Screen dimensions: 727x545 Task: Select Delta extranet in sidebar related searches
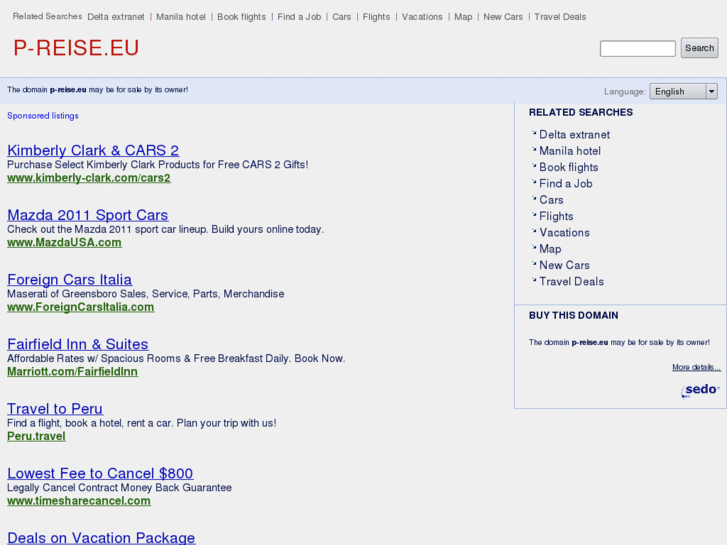(574, 135)
